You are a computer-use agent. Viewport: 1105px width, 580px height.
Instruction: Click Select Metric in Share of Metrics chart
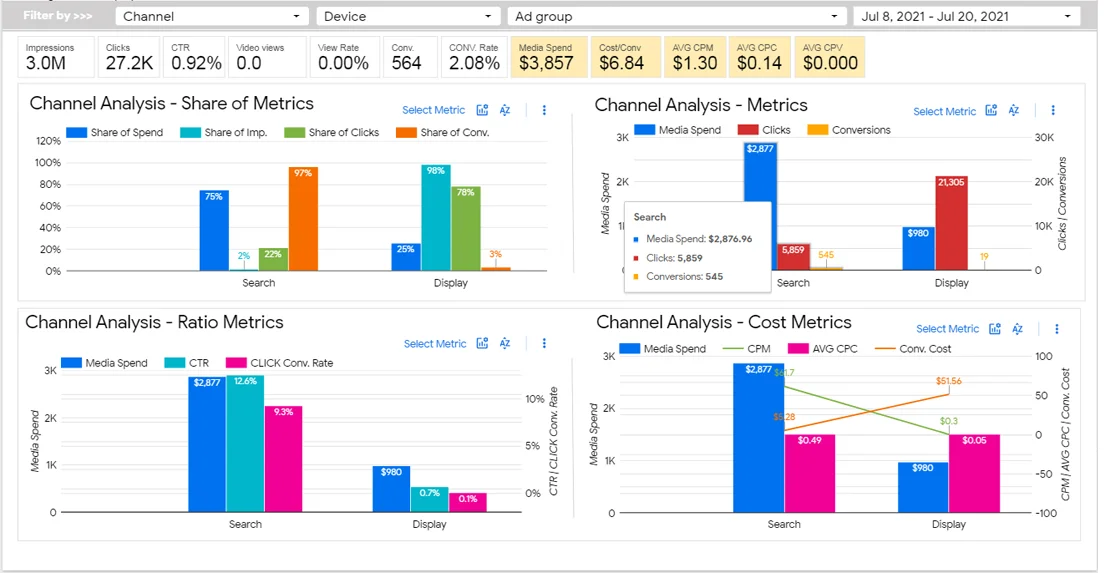(433, 111)
